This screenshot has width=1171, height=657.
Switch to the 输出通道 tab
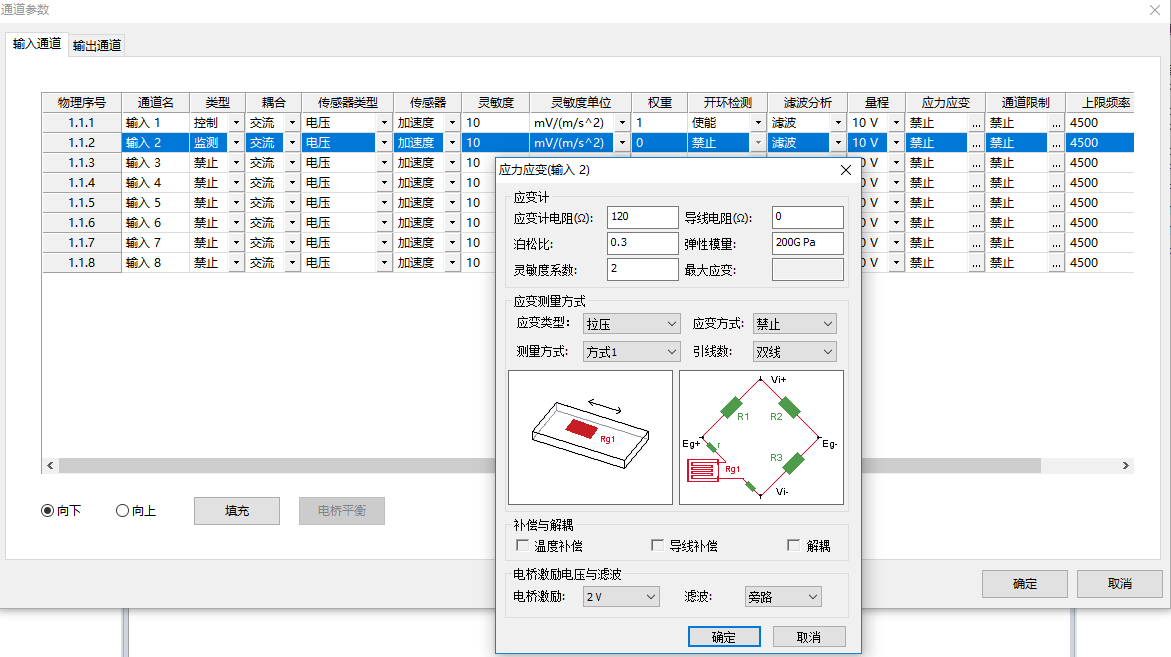[97, 45]
